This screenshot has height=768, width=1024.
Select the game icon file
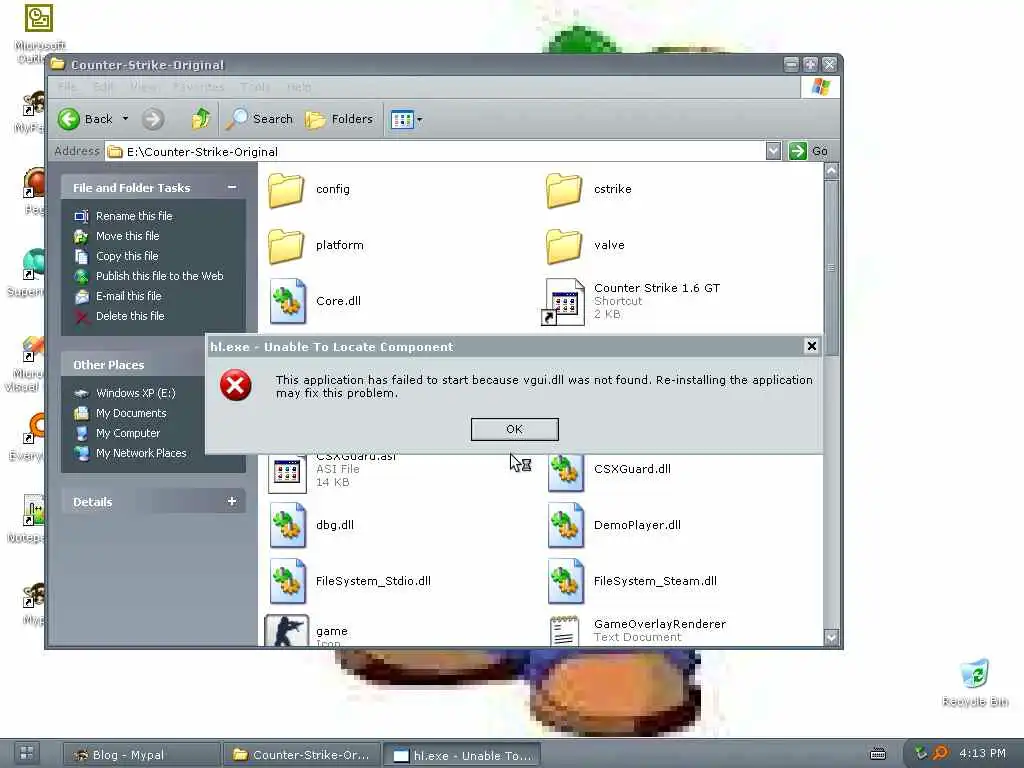(x=307, y=631)
